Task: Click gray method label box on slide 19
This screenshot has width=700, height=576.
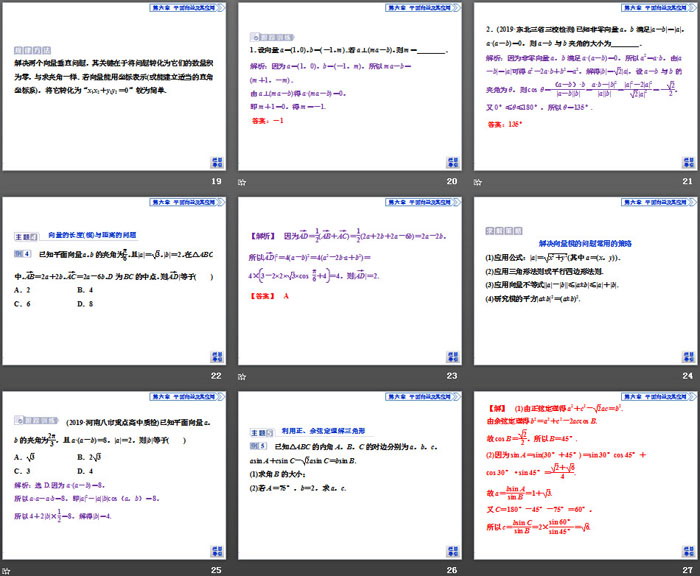Action: coord(32,50)
